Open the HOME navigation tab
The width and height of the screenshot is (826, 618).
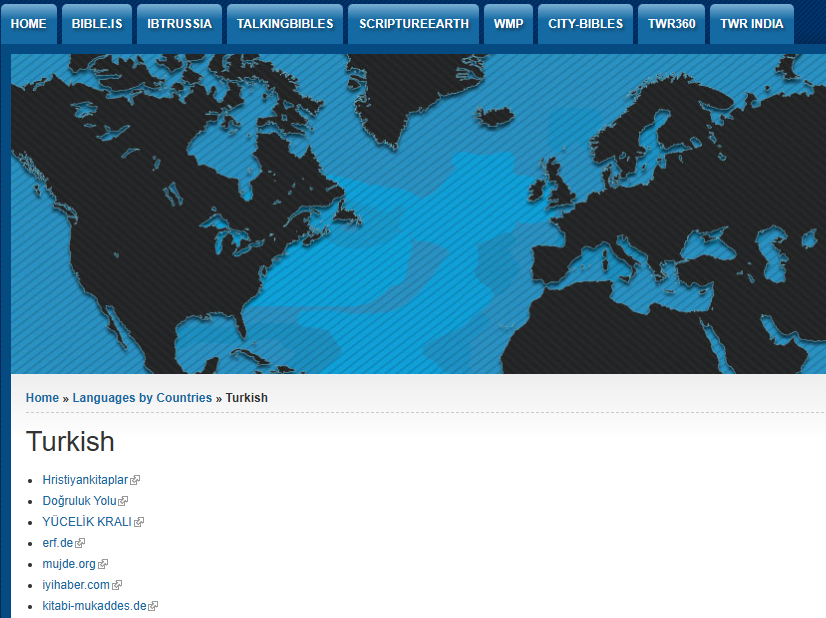click(28, 24)
